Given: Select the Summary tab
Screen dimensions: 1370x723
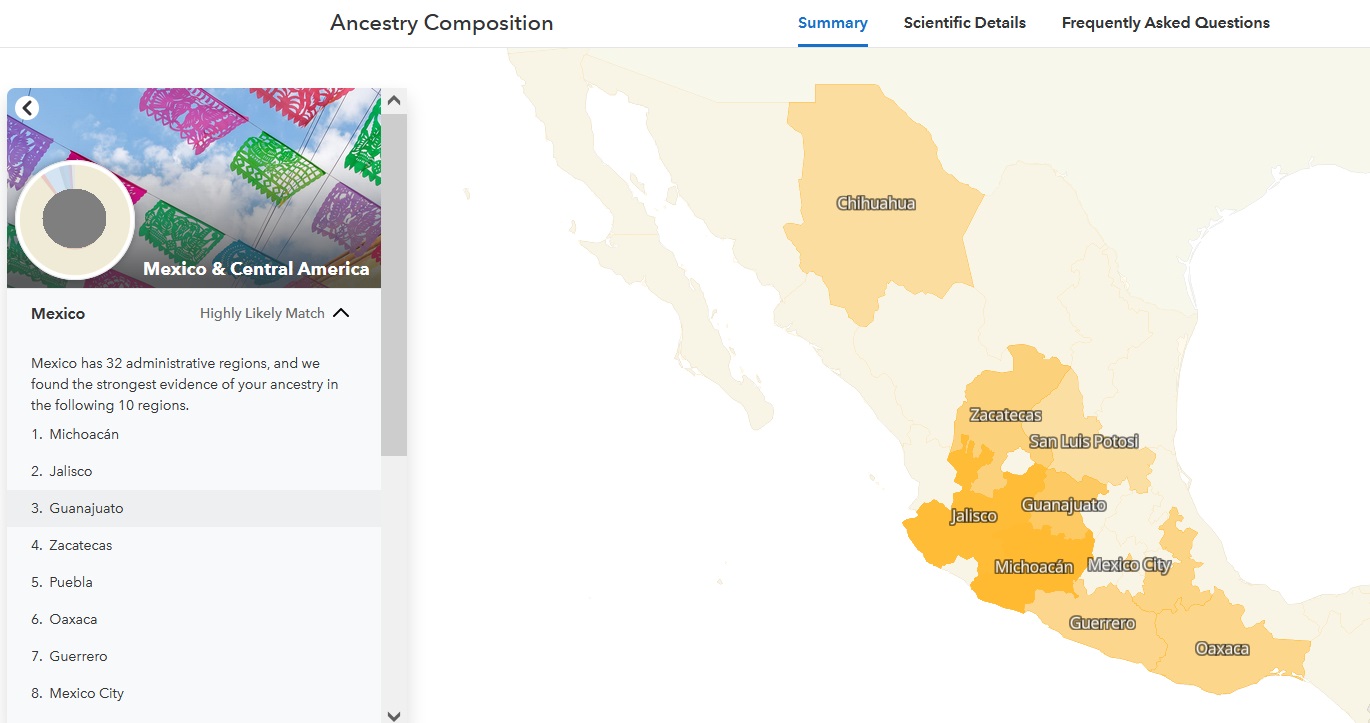Looking at the screenshot, I should (832, 22).
